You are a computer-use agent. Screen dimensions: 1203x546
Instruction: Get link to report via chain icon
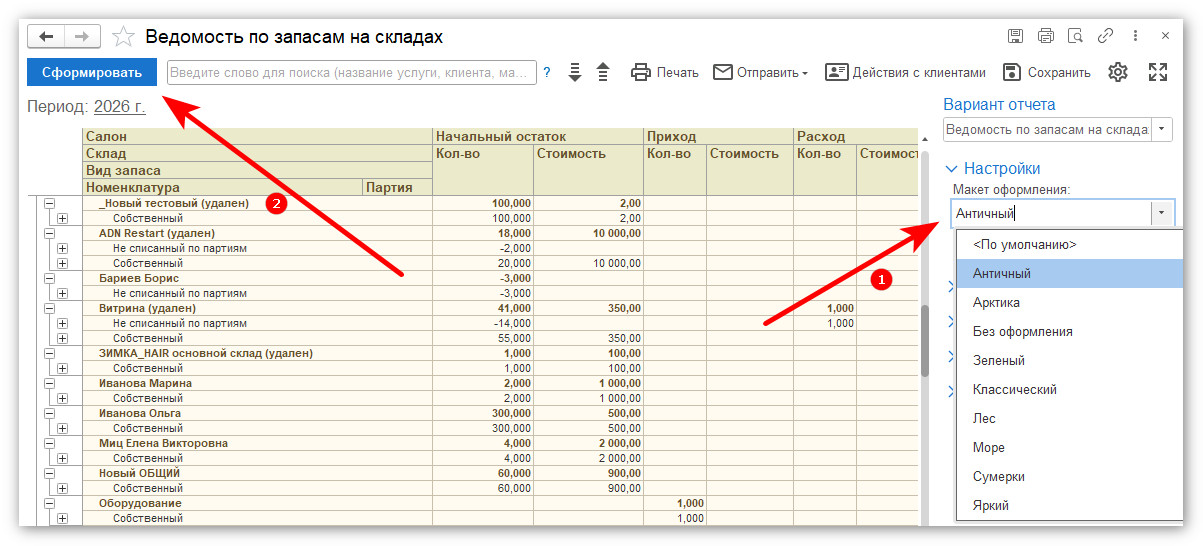(1105, 36)
